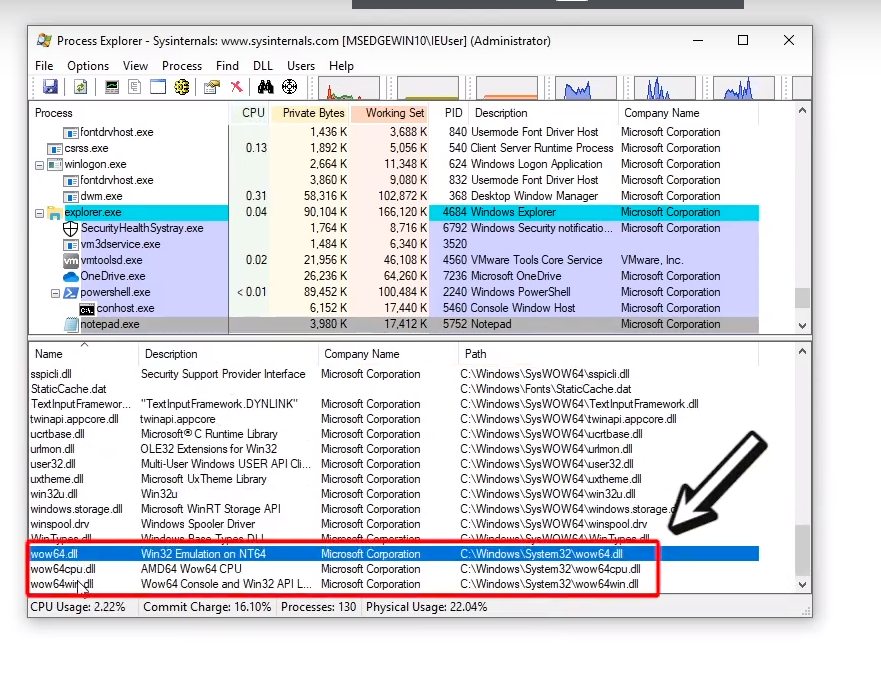Click the OneDrive.exe cloud icon
The image size is (881, 676).
click(71, 276)
